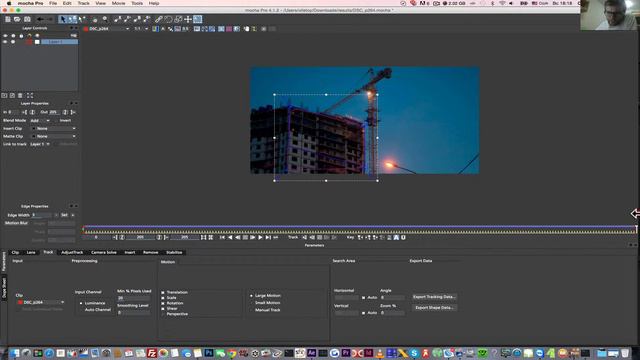Image resolution: width=640 pixels, height=360 pixels.
Task: Click the New Project icon
Action: pyautogui.click(x=7, y=19)
